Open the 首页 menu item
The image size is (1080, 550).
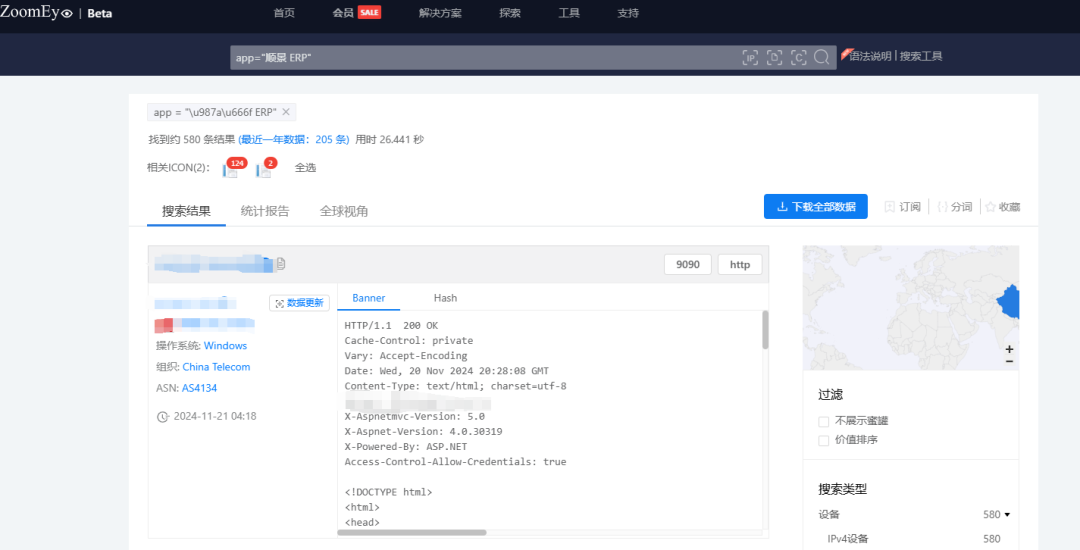284,13
